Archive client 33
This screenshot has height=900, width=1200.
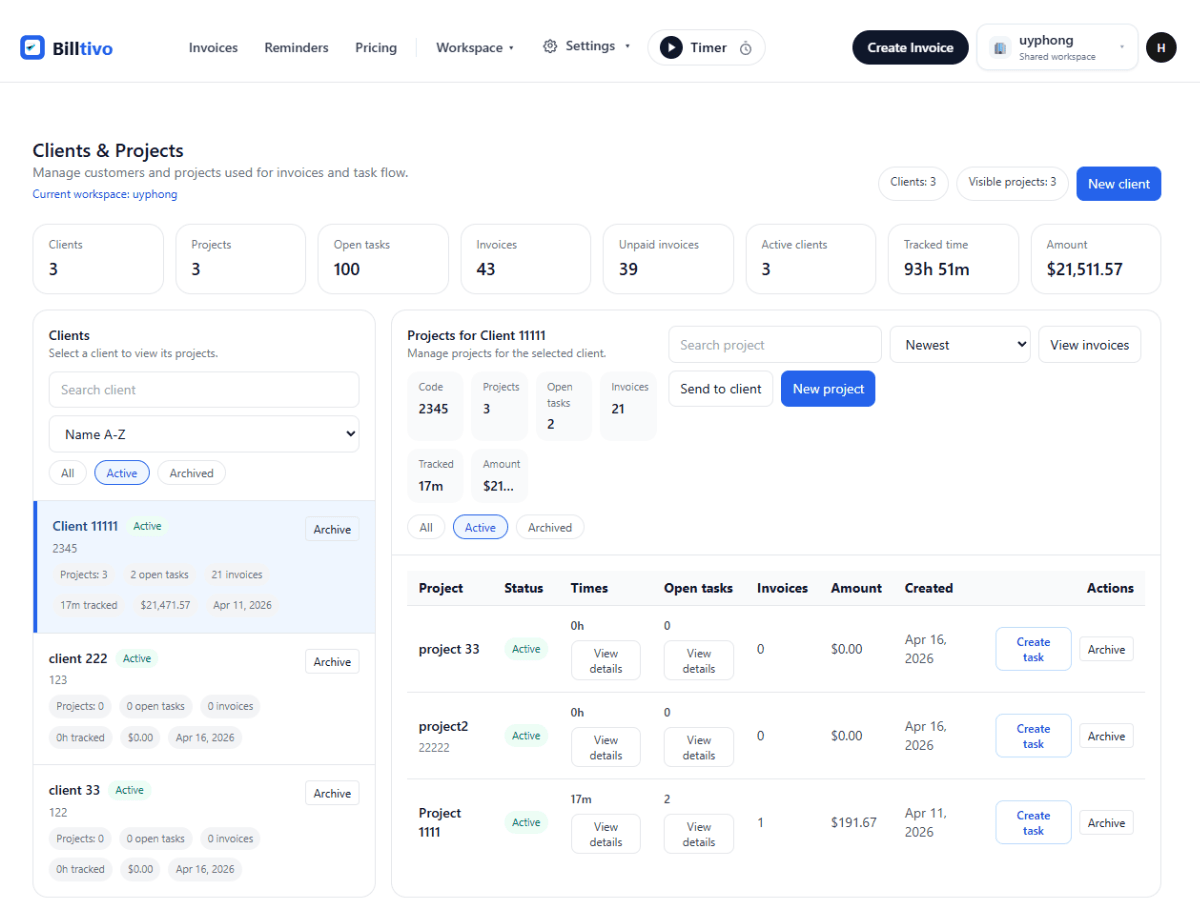point(332,793)
